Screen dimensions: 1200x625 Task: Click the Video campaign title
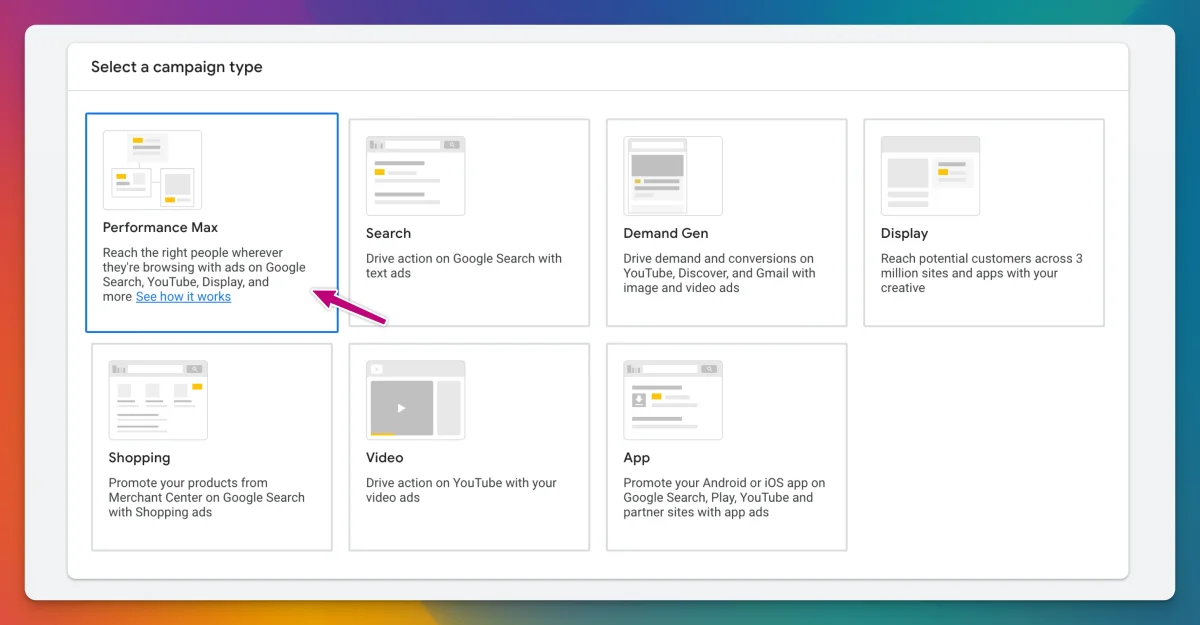[x=384, y=458]
